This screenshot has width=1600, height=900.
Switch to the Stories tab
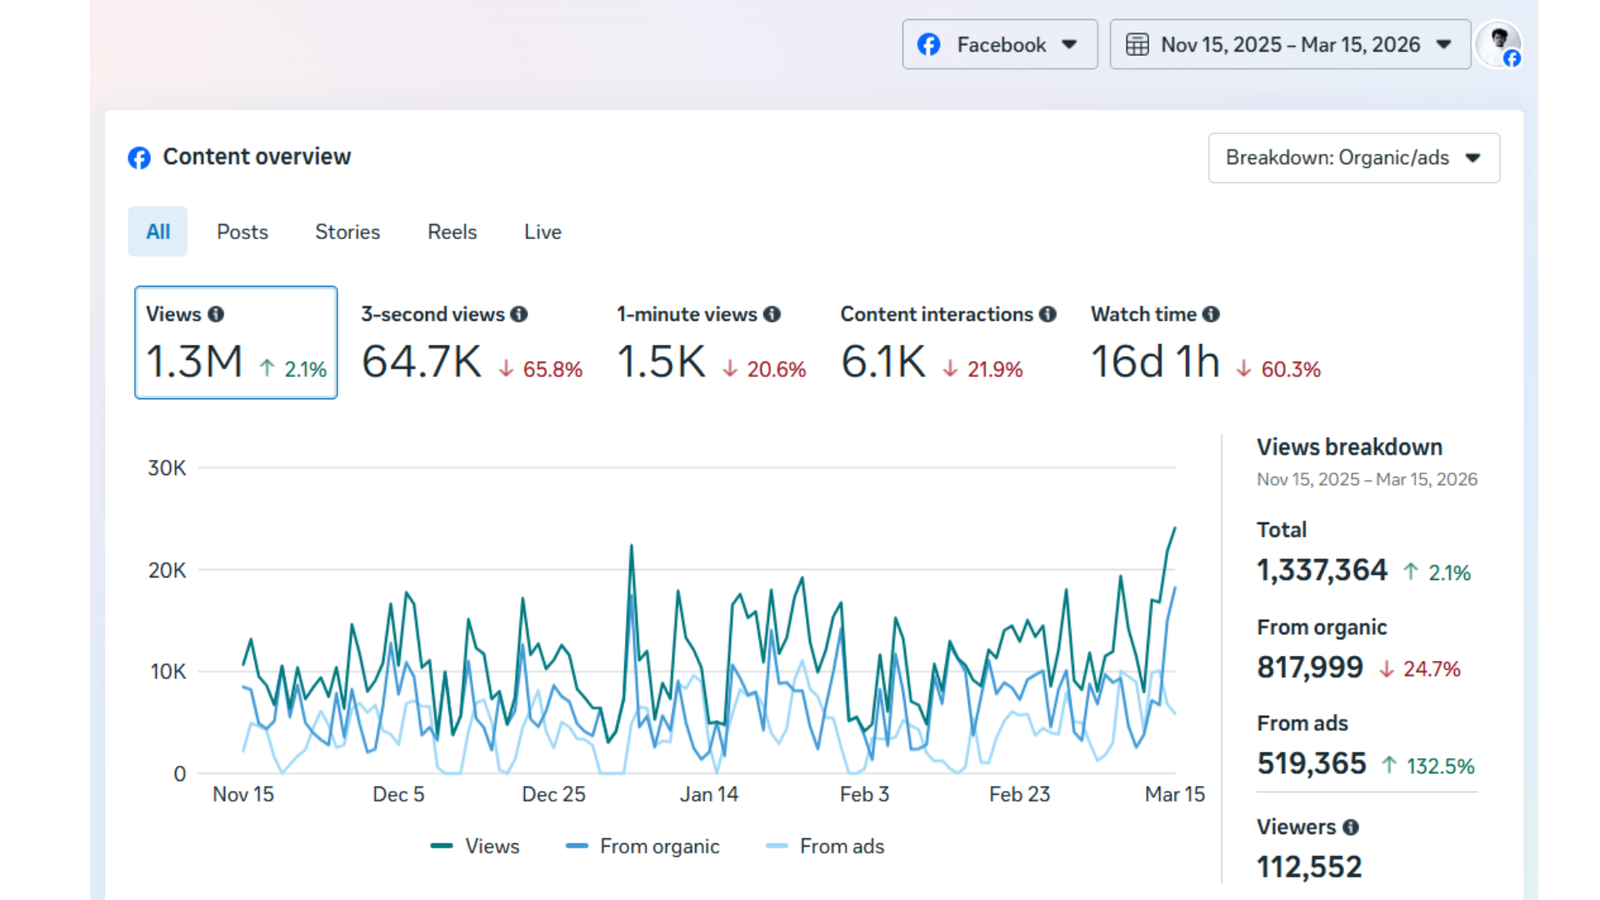point(347,232)
